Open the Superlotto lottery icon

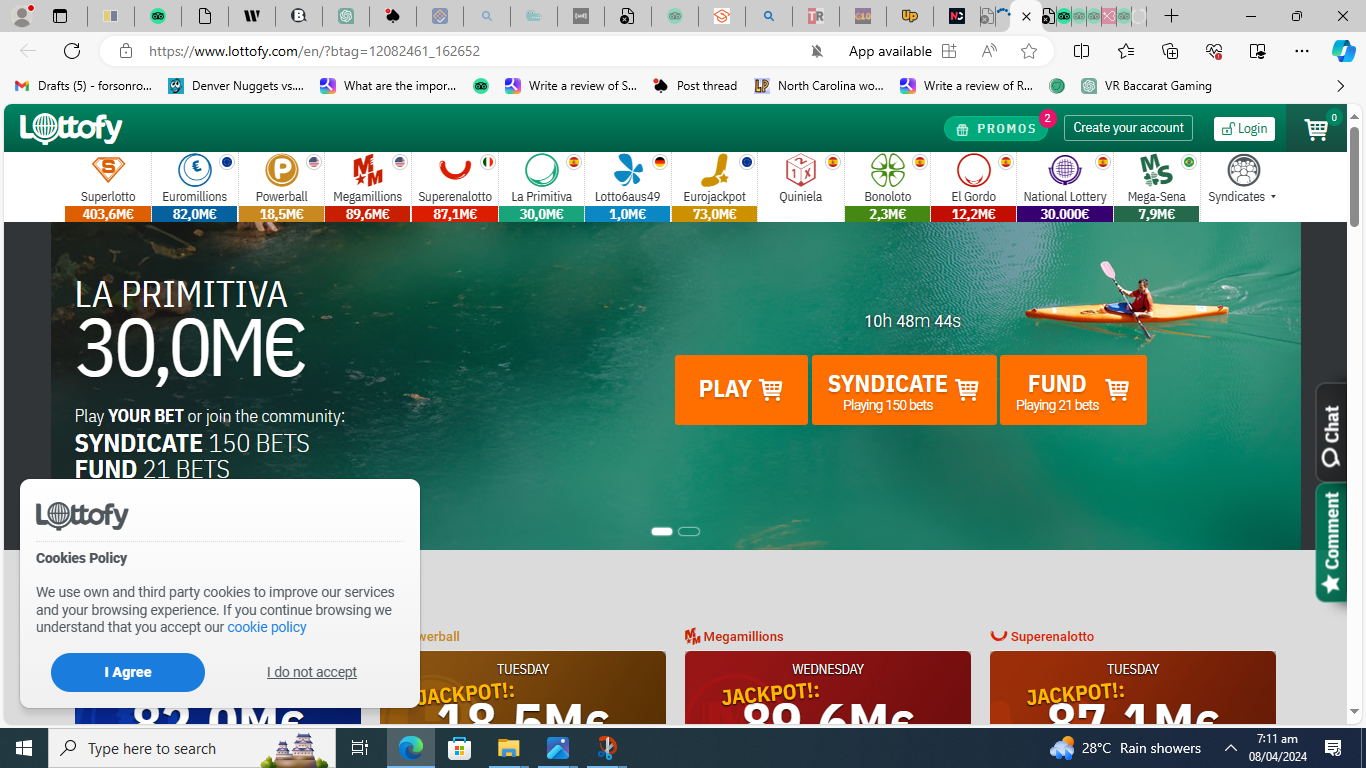[108, 170]
